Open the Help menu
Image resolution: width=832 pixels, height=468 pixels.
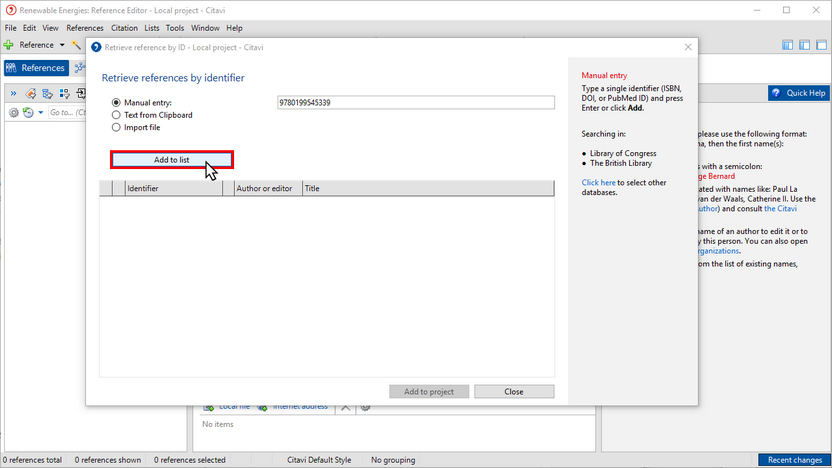234,28
